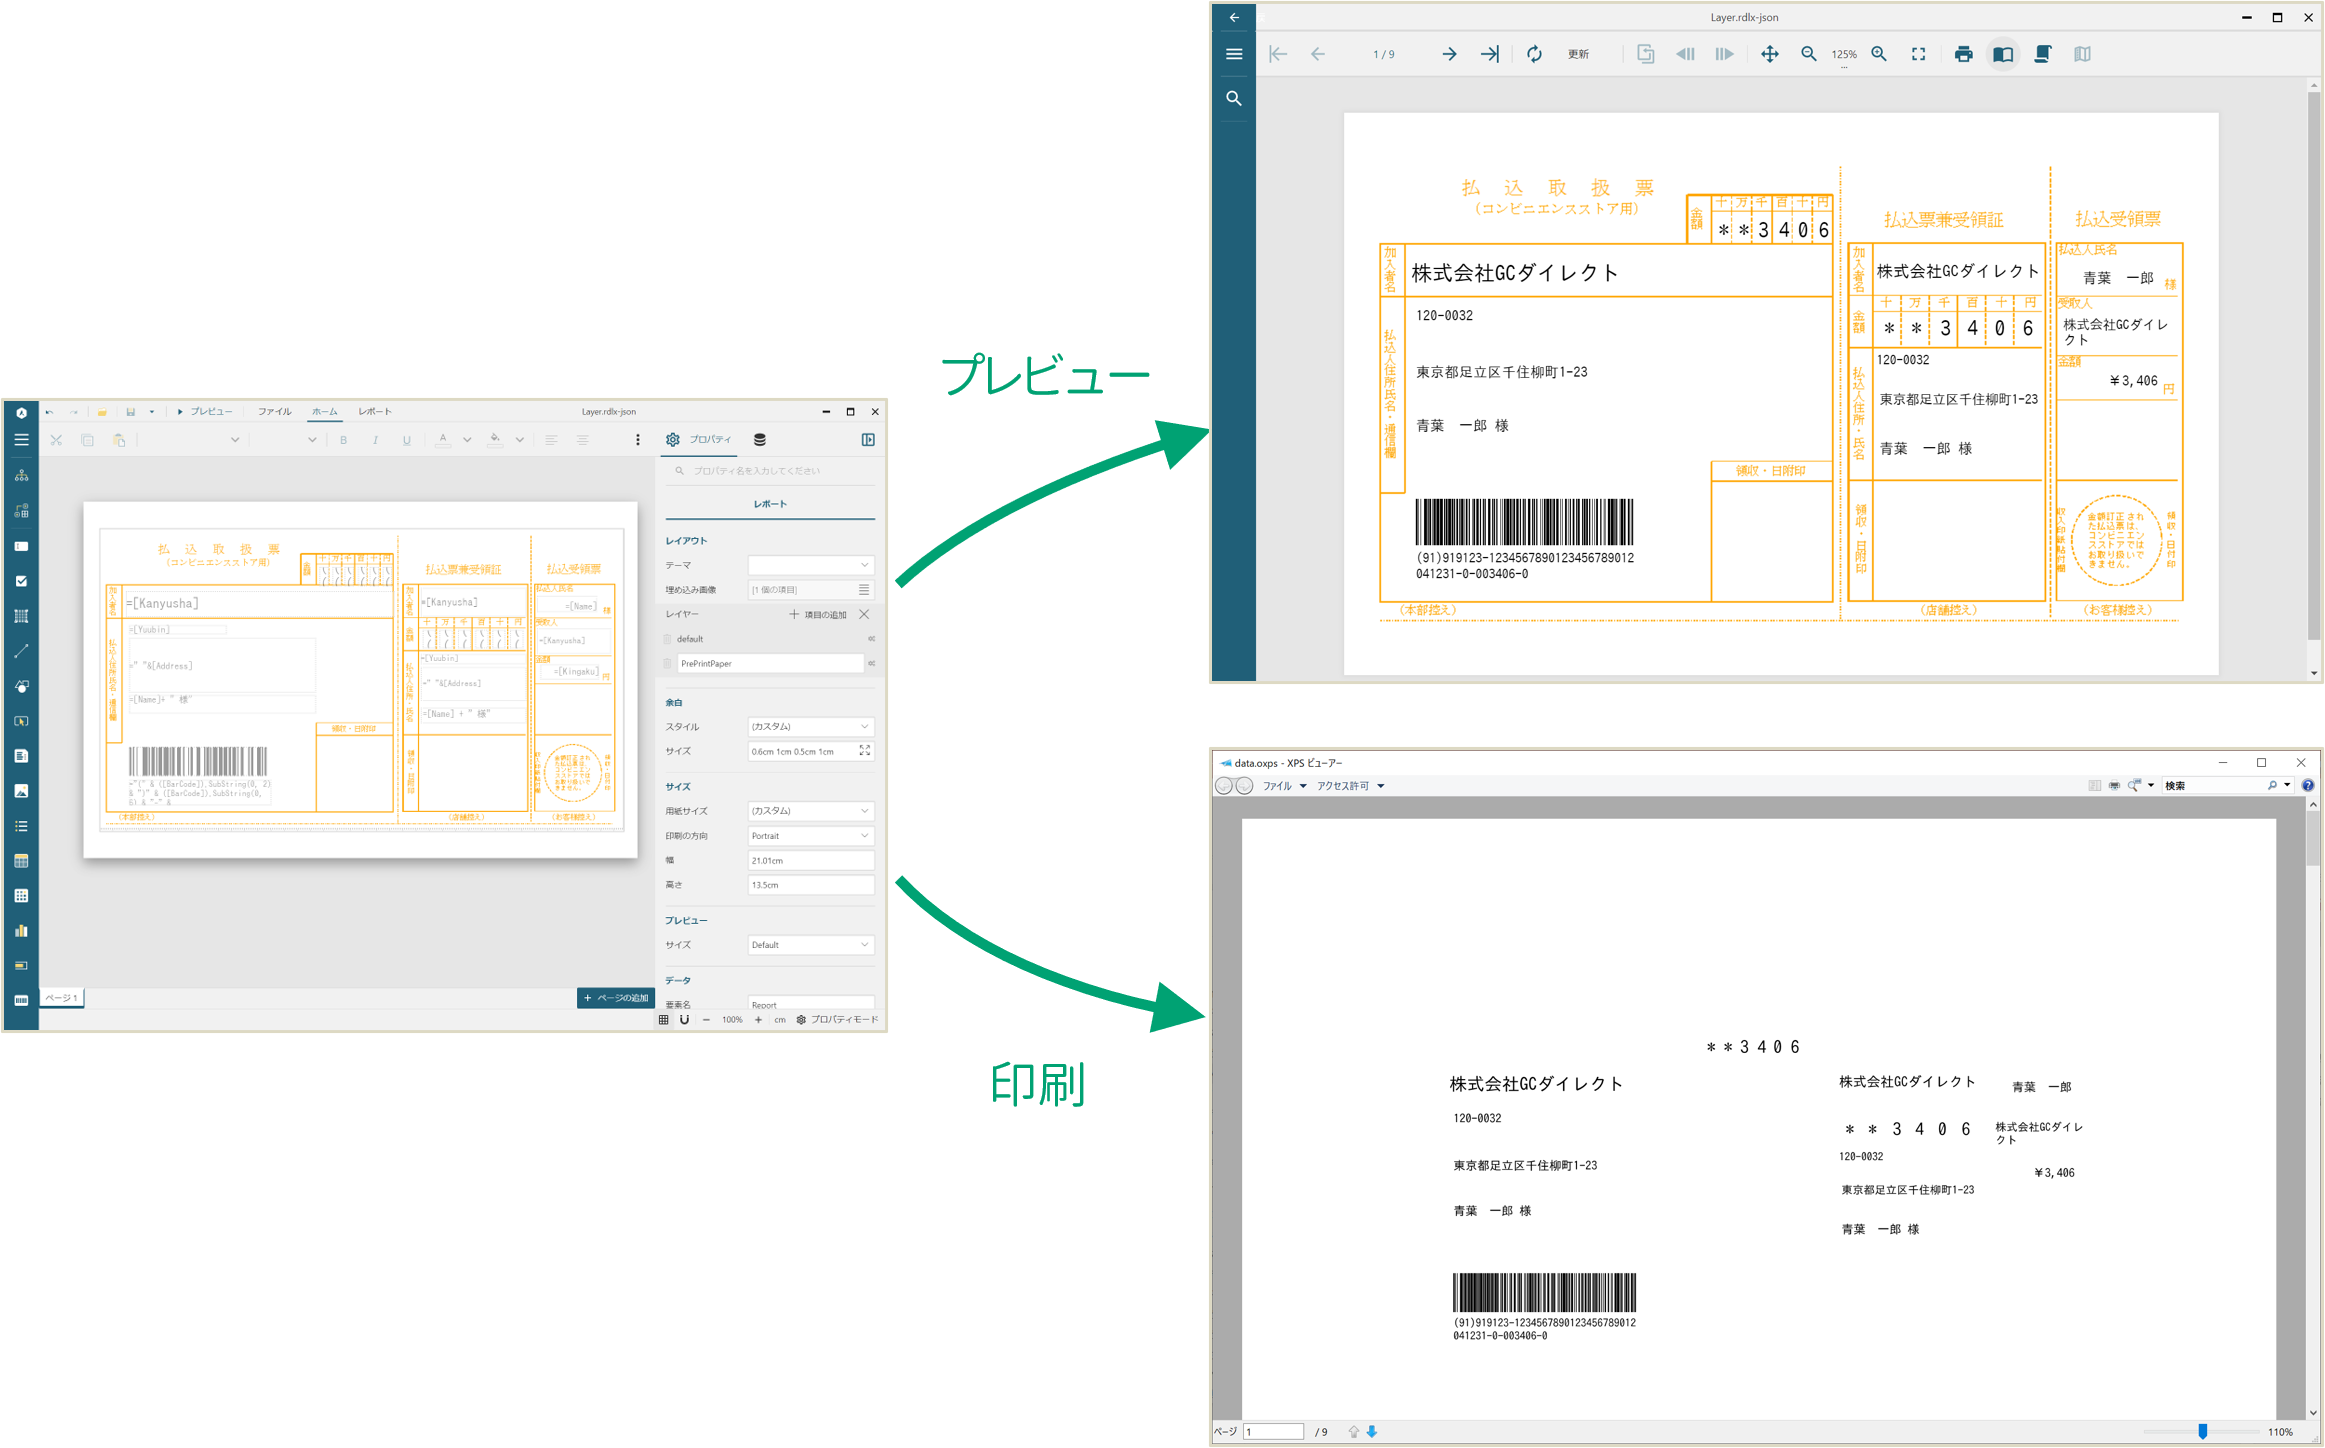Expand the preview size Default dropdown
Image resolution: width=2325 pixels, height=1448 pixels.
(x=810, y=945)
